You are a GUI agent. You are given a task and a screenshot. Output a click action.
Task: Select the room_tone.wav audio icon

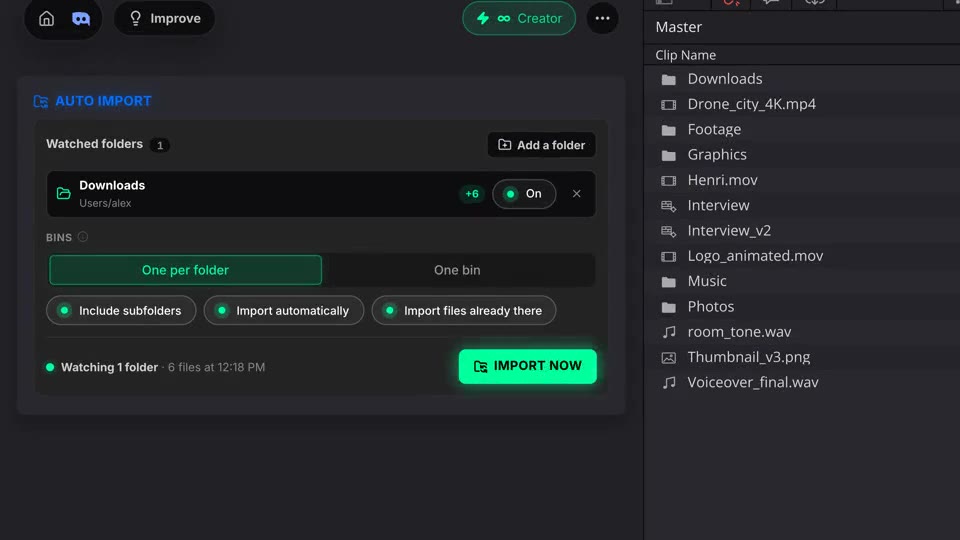(669, 332)
